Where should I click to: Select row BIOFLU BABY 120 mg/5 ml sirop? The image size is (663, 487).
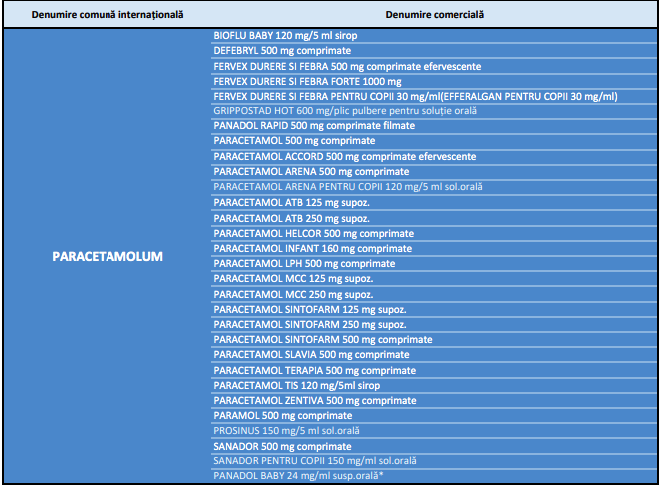(434, 36)
